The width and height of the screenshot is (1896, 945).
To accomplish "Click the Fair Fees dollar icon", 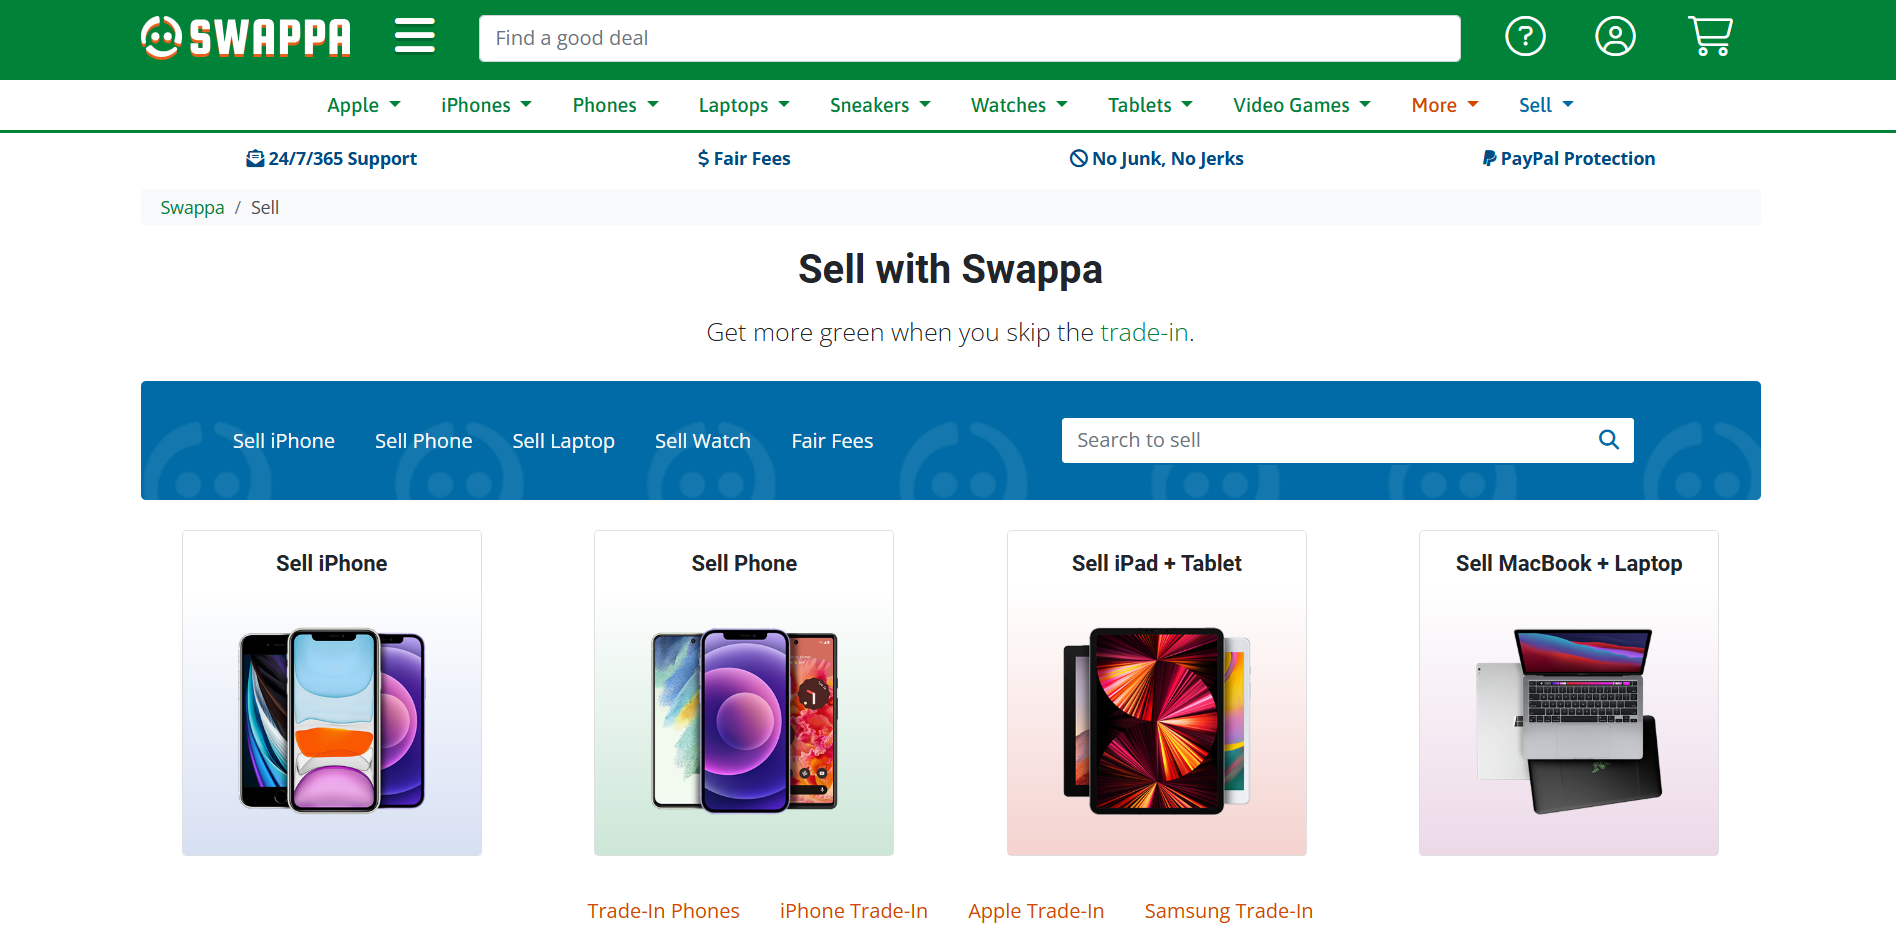I will tap(703, 157).
